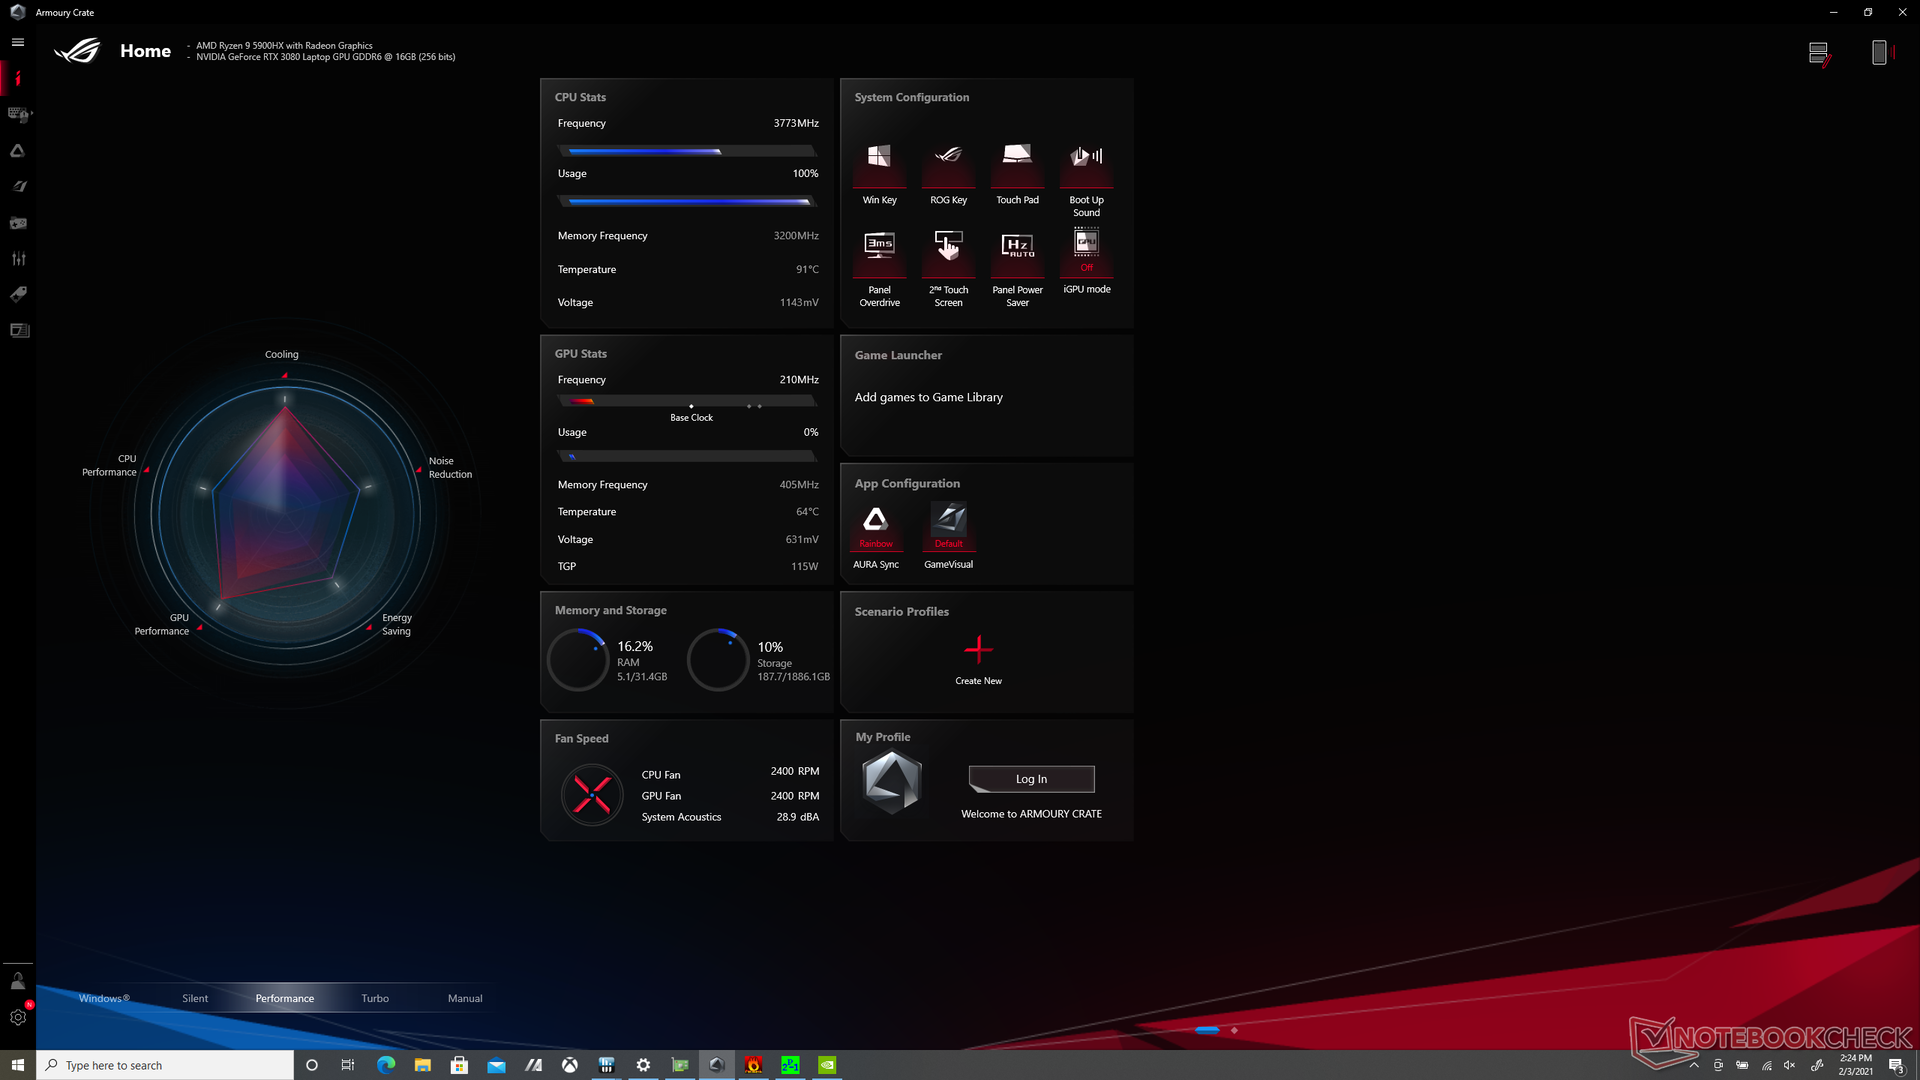Click the layout view icon top right
This screenshot has height=1080, width=1920.
1819,53
